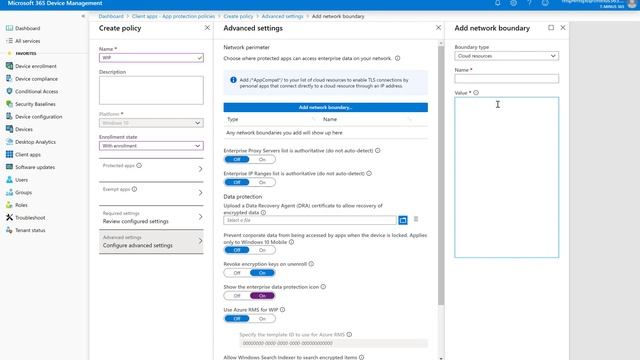Collapse the left sidebar with double chevron
Viewport: 640px width, 360px height.
83,16
